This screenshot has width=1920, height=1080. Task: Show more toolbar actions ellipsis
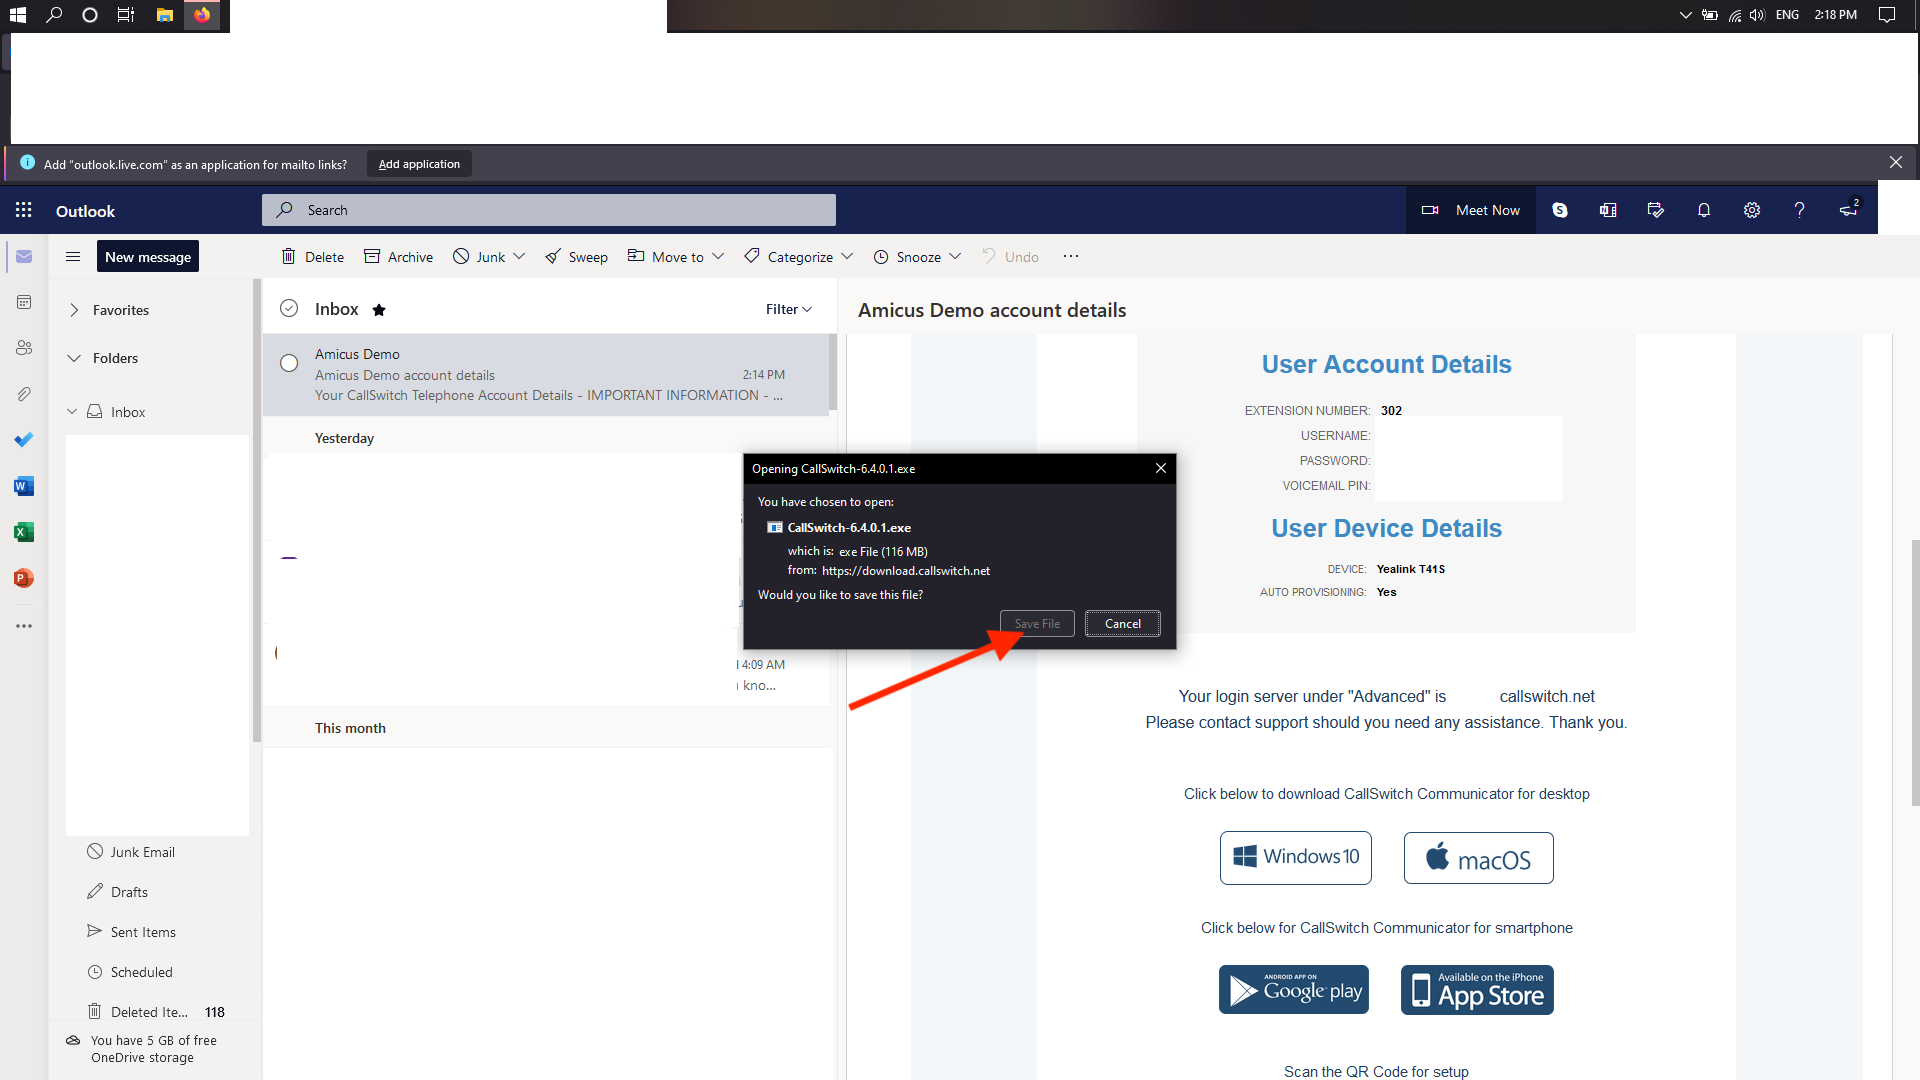click(x=1071, y=256)
